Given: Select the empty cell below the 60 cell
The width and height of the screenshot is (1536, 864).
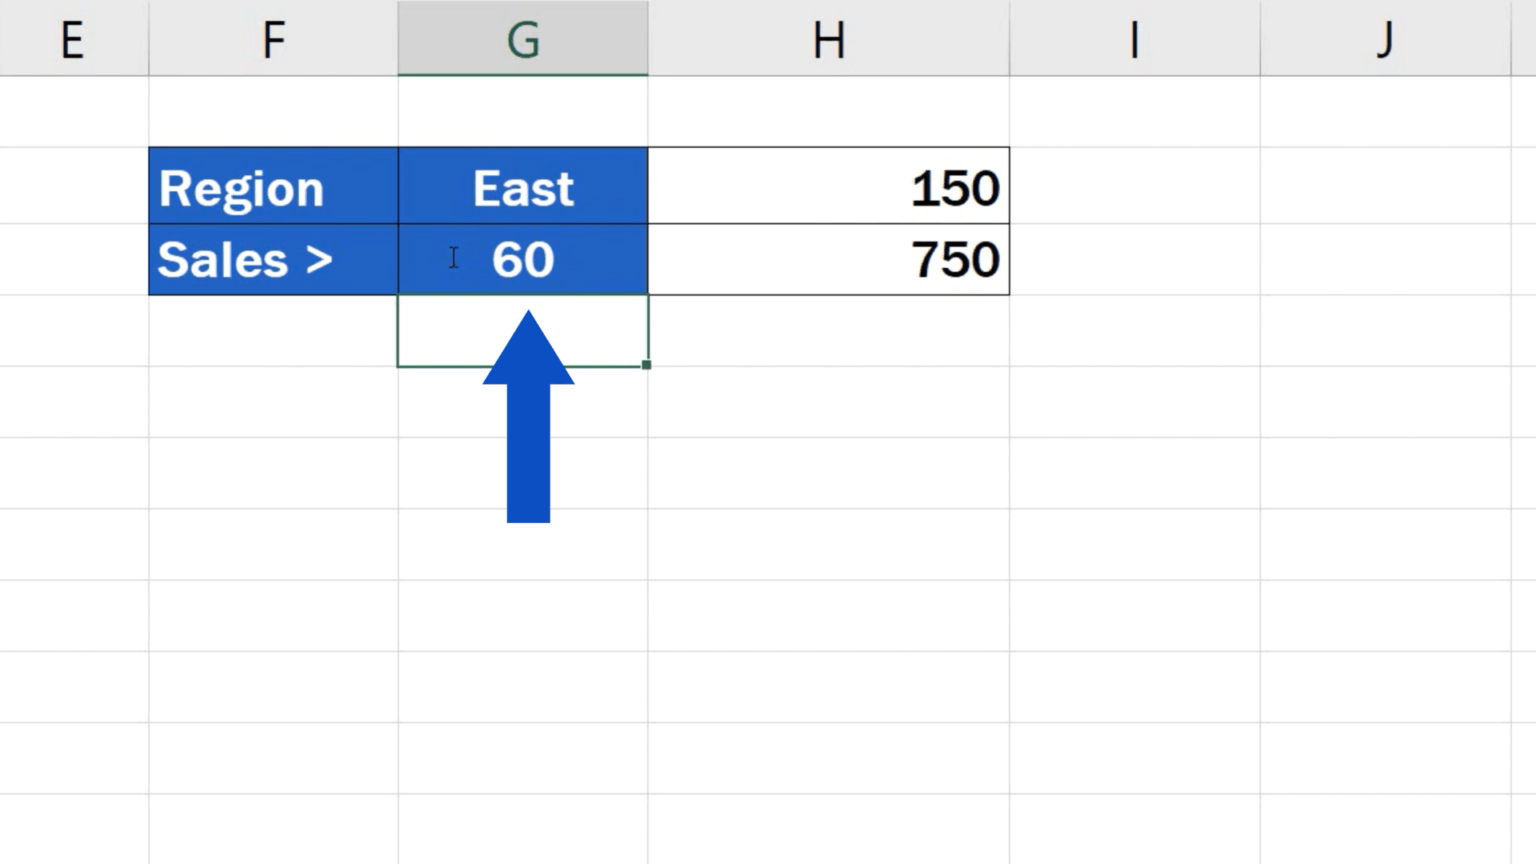Looking at the screenshot, I should 523,330.
